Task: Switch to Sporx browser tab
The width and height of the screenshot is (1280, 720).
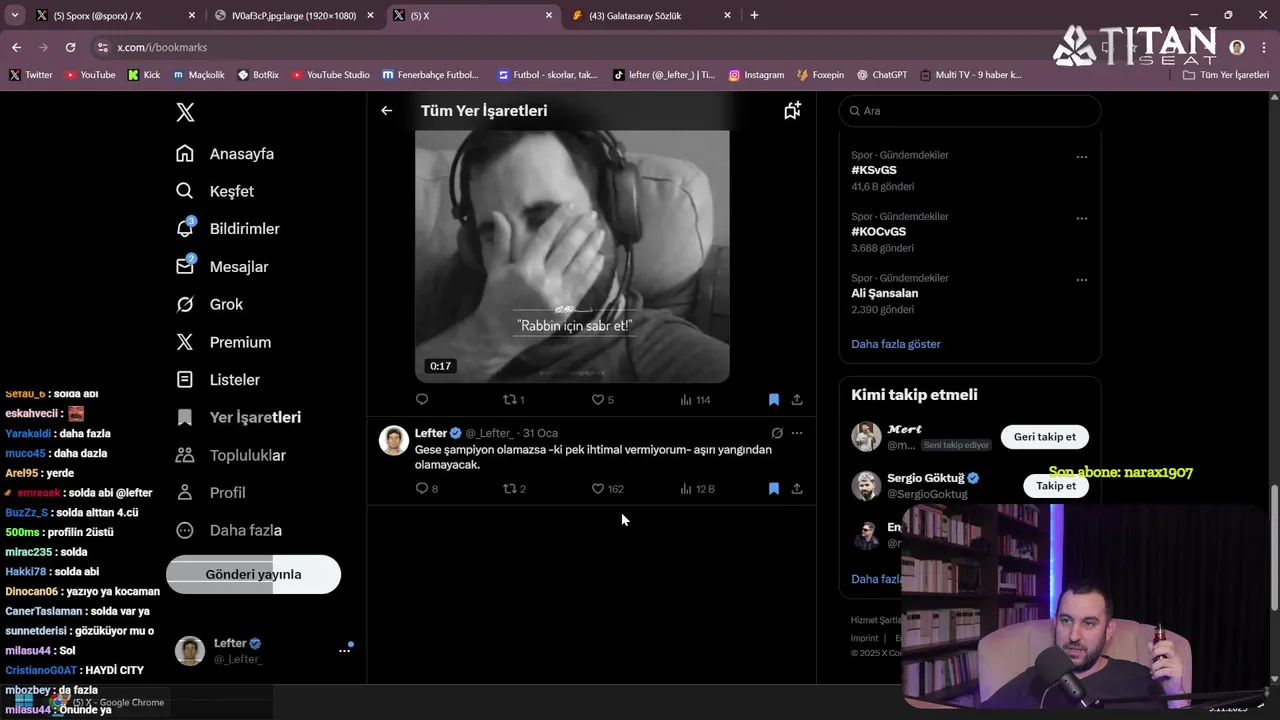Action: point(115,15)
